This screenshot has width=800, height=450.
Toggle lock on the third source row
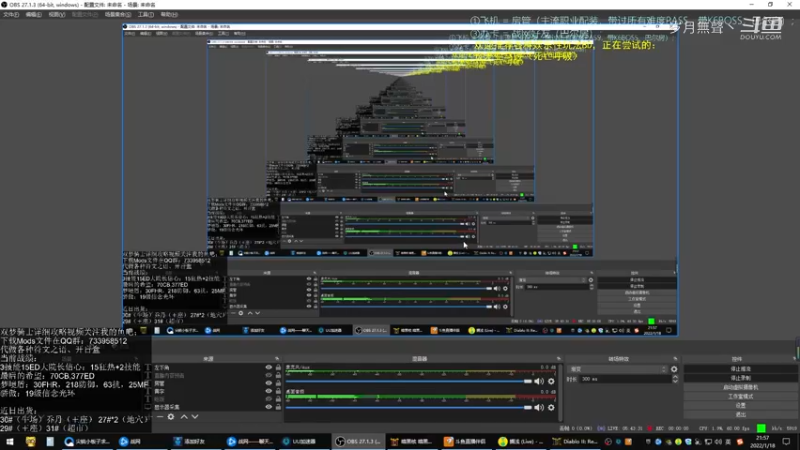[x=278, y=383]
